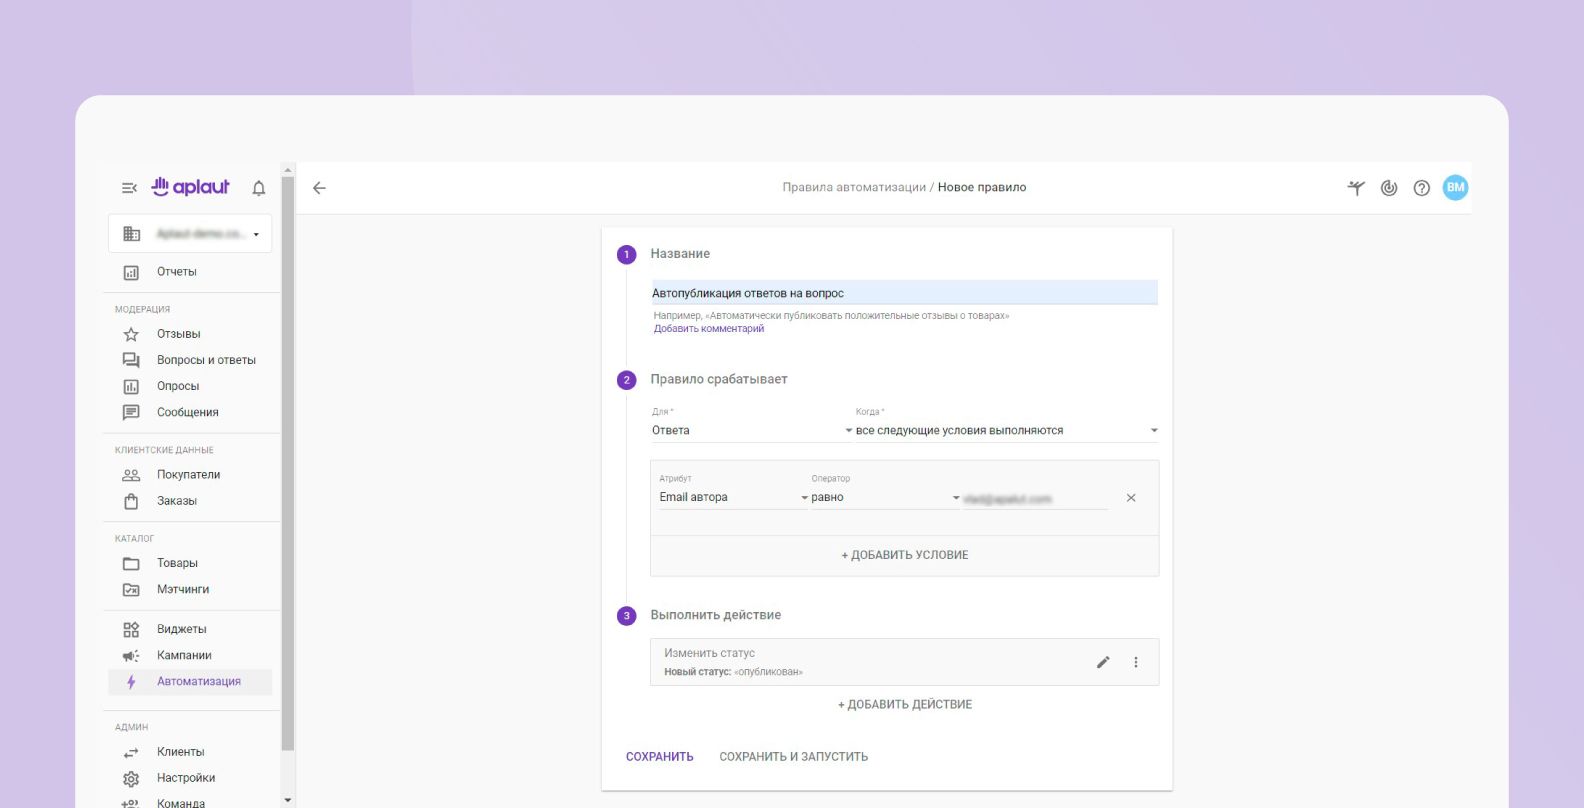Click the palm tree icon in the header
The width and height of the screenshot is (1584, 808).
(1356, 188)
